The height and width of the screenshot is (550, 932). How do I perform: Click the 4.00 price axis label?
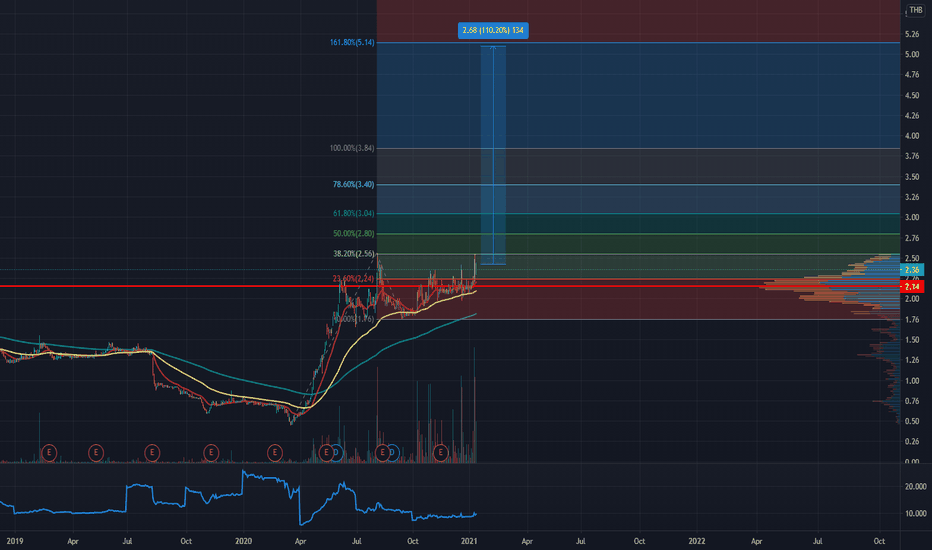(x=912, y=136)
